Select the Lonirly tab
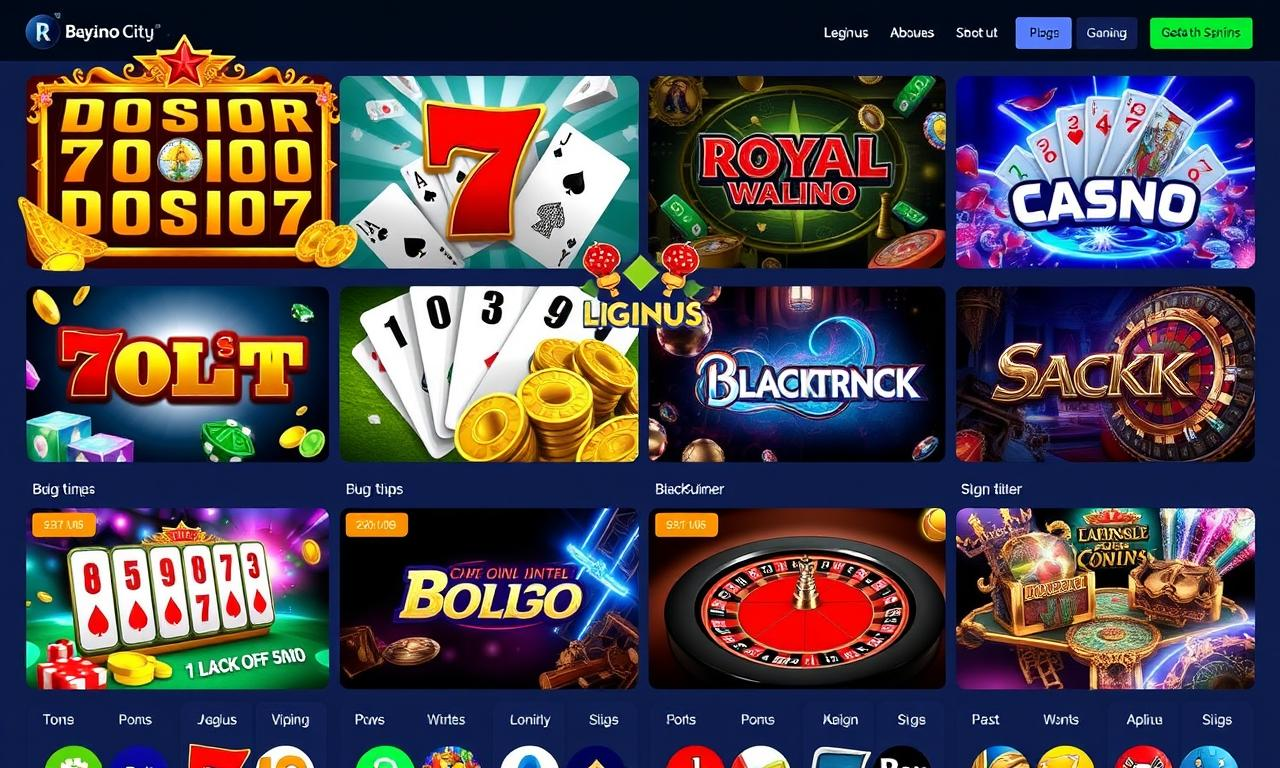The image size is (1280, 768). coord(530,720)
